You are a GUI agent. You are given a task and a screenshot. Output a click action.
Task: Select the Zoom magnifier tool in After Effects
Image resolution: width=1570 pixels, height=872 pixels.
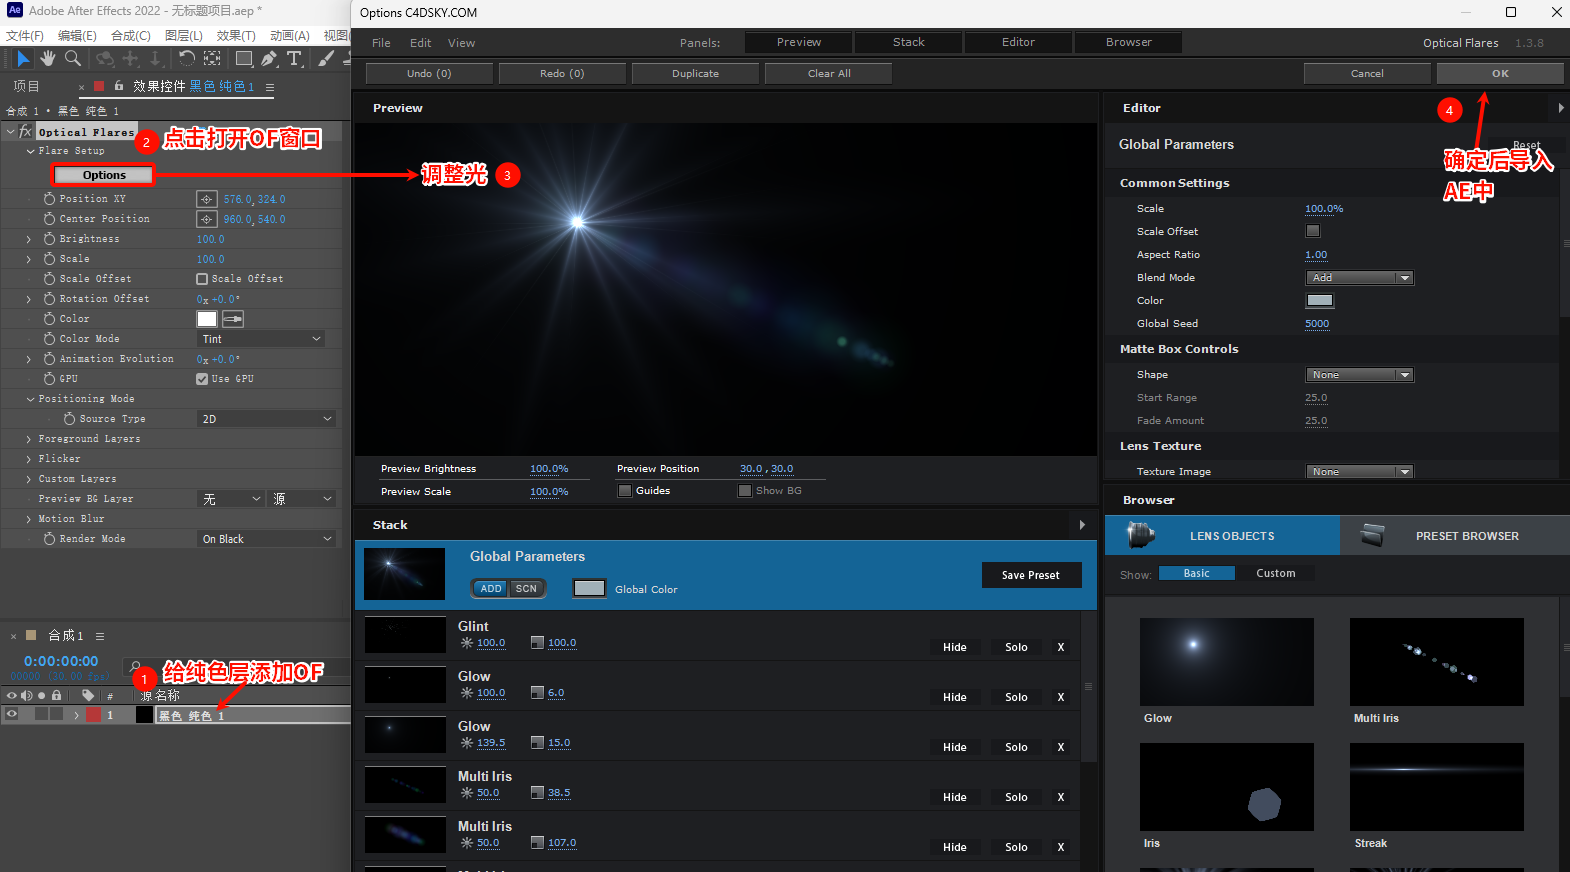click(72, 59)
